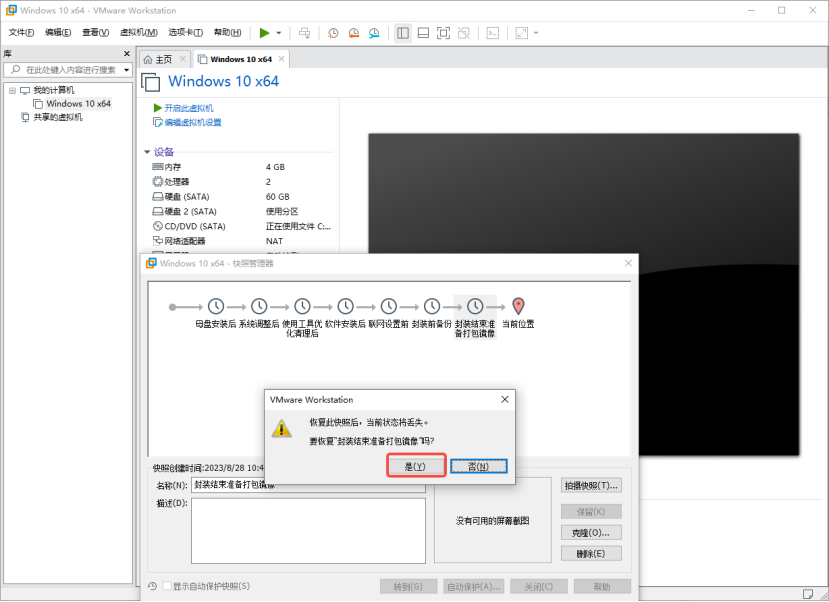Viewport: 829px width, 602px height.
Task: Collapse the 设备 devices section
Action: coord(147,152)
